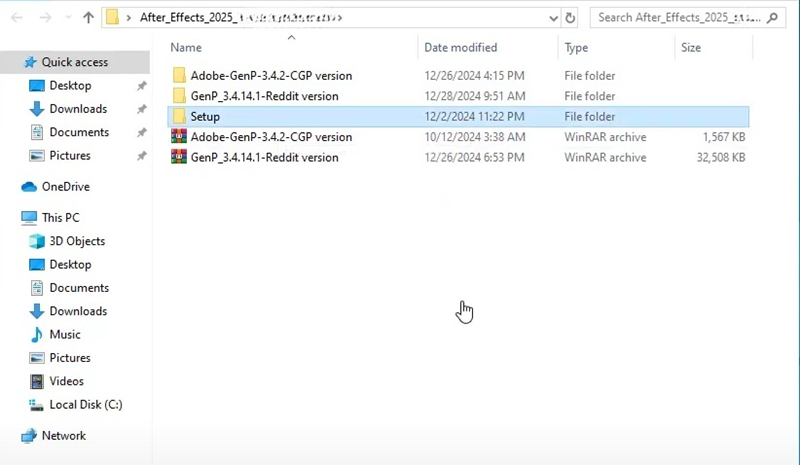
Task: Click the Videos film icon
Action: tap(37, 381)
